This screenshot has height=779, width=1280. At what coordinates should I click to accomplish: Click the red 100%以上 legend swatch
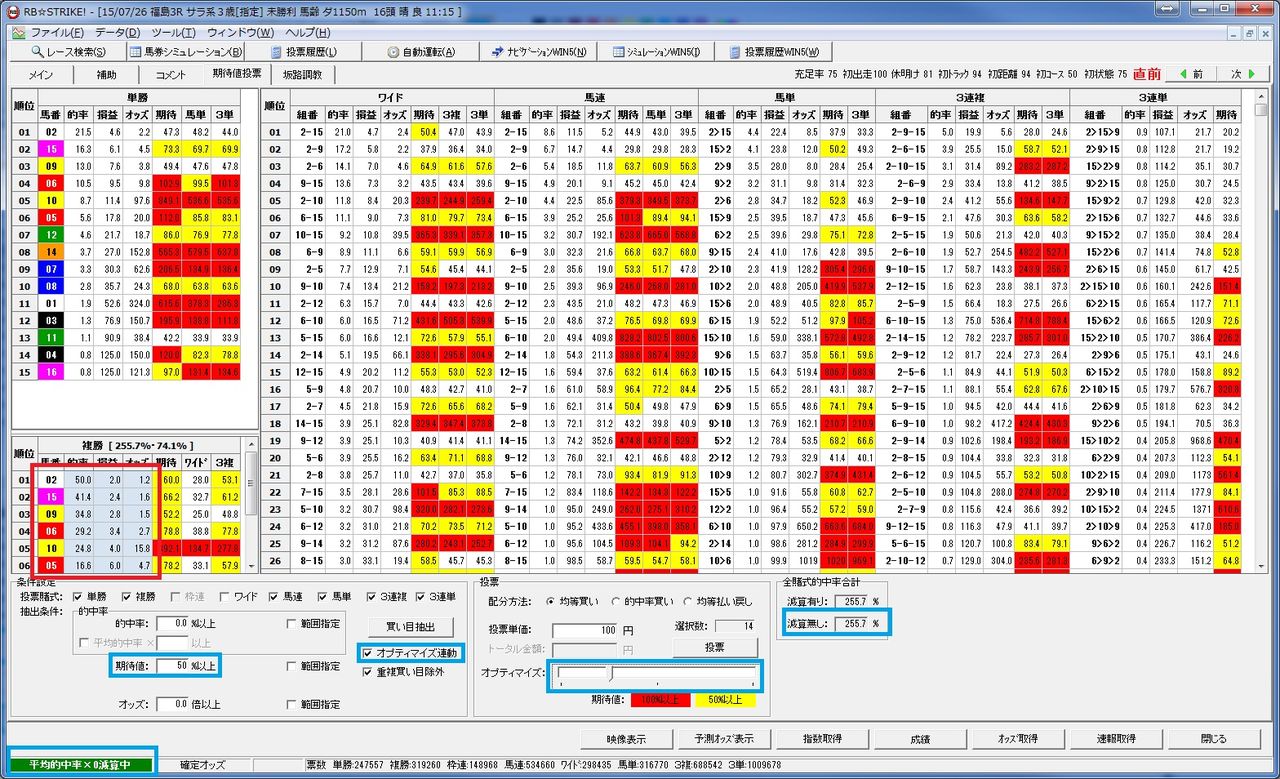pos(661,699)
